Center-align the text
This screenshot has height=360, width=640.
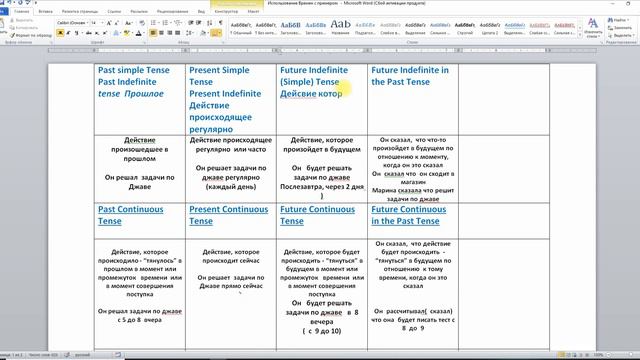[x=161, y=33]
